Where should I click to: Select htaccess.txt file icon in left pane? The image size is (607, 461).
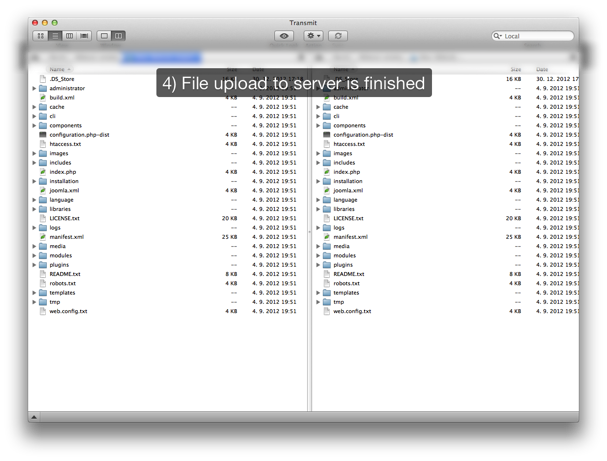43,144
